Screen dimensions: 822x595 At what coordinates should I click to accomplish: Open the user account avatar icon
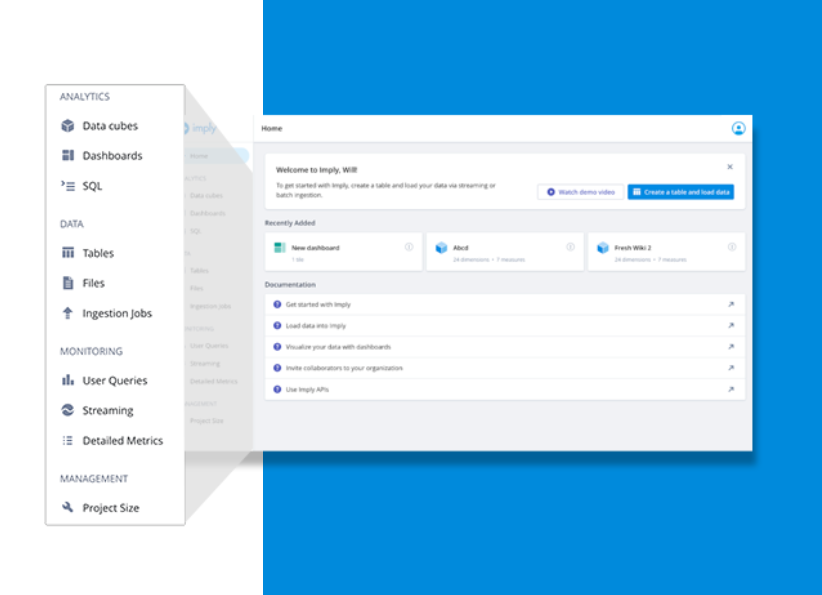pos(738,128)
